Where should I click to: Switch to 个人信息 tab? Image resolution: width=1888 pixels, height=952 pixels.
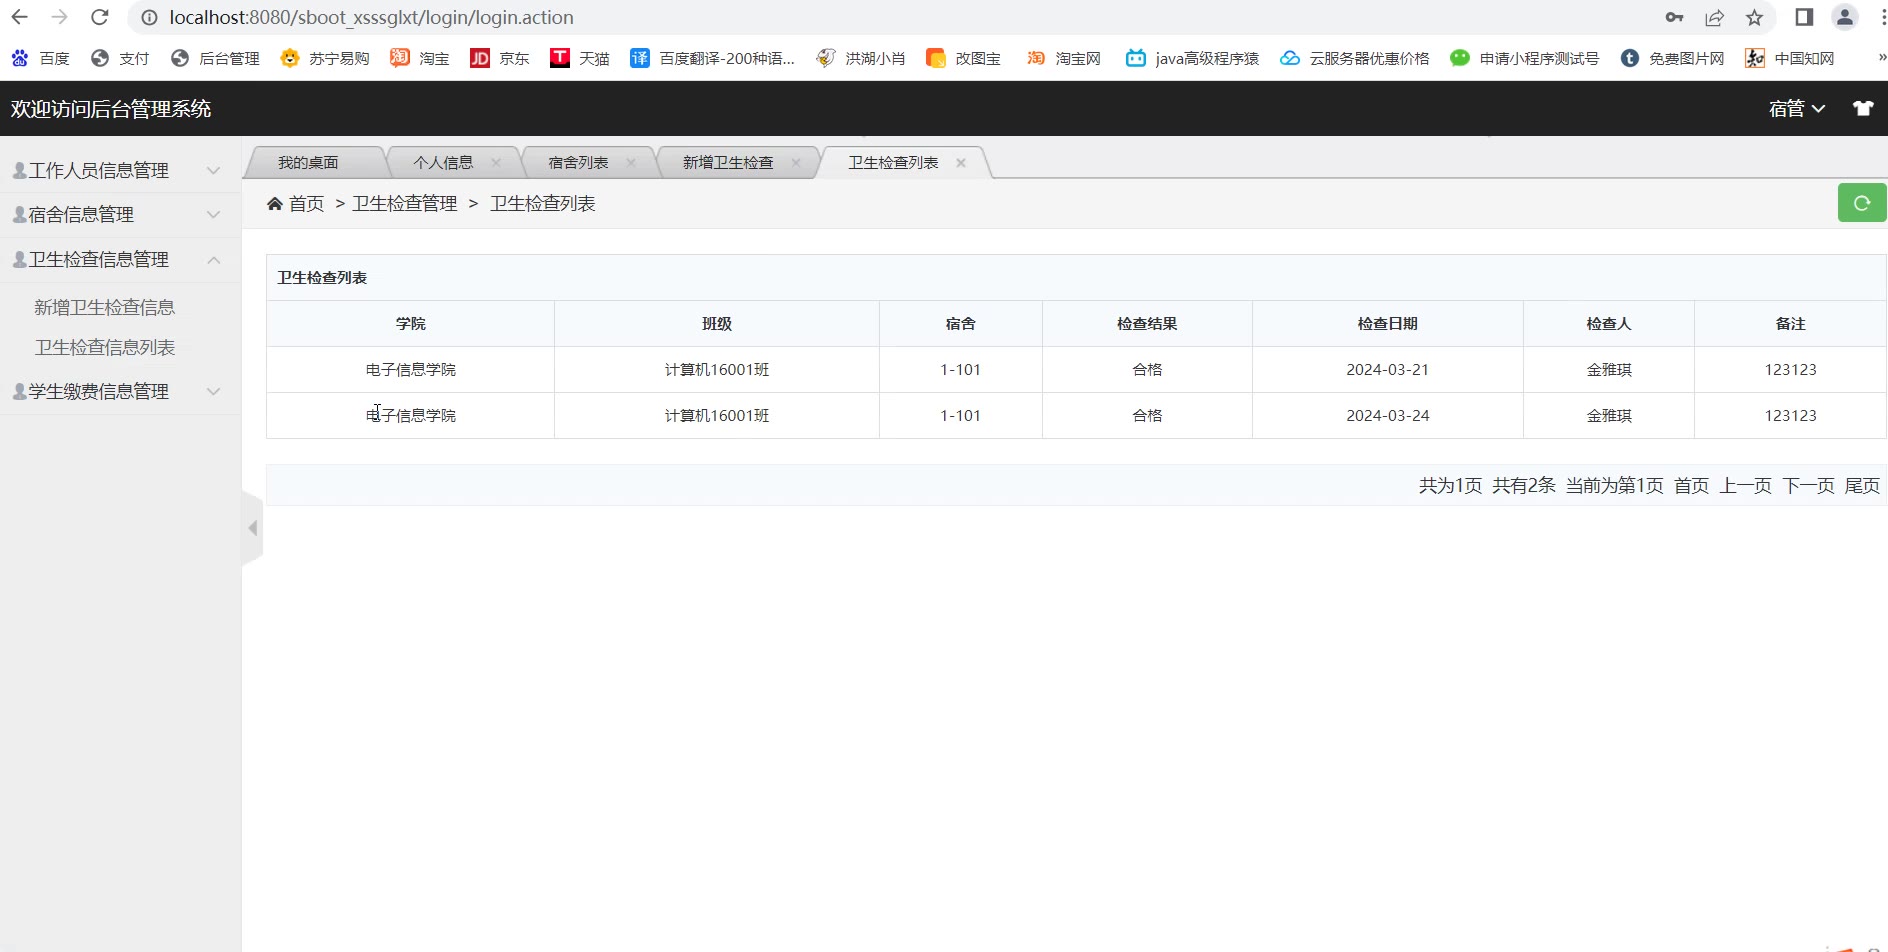pos(443,163)
